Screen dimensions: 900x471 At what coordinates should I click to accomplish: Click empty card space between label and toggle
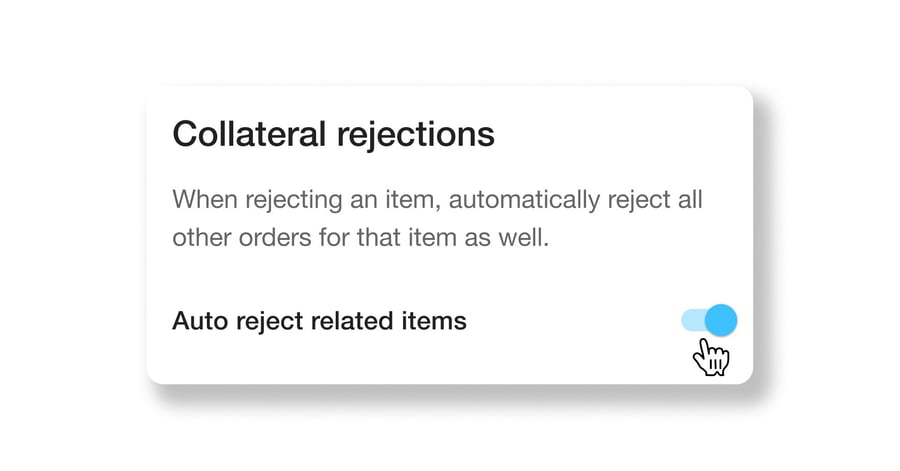click(x=570, y=321)
